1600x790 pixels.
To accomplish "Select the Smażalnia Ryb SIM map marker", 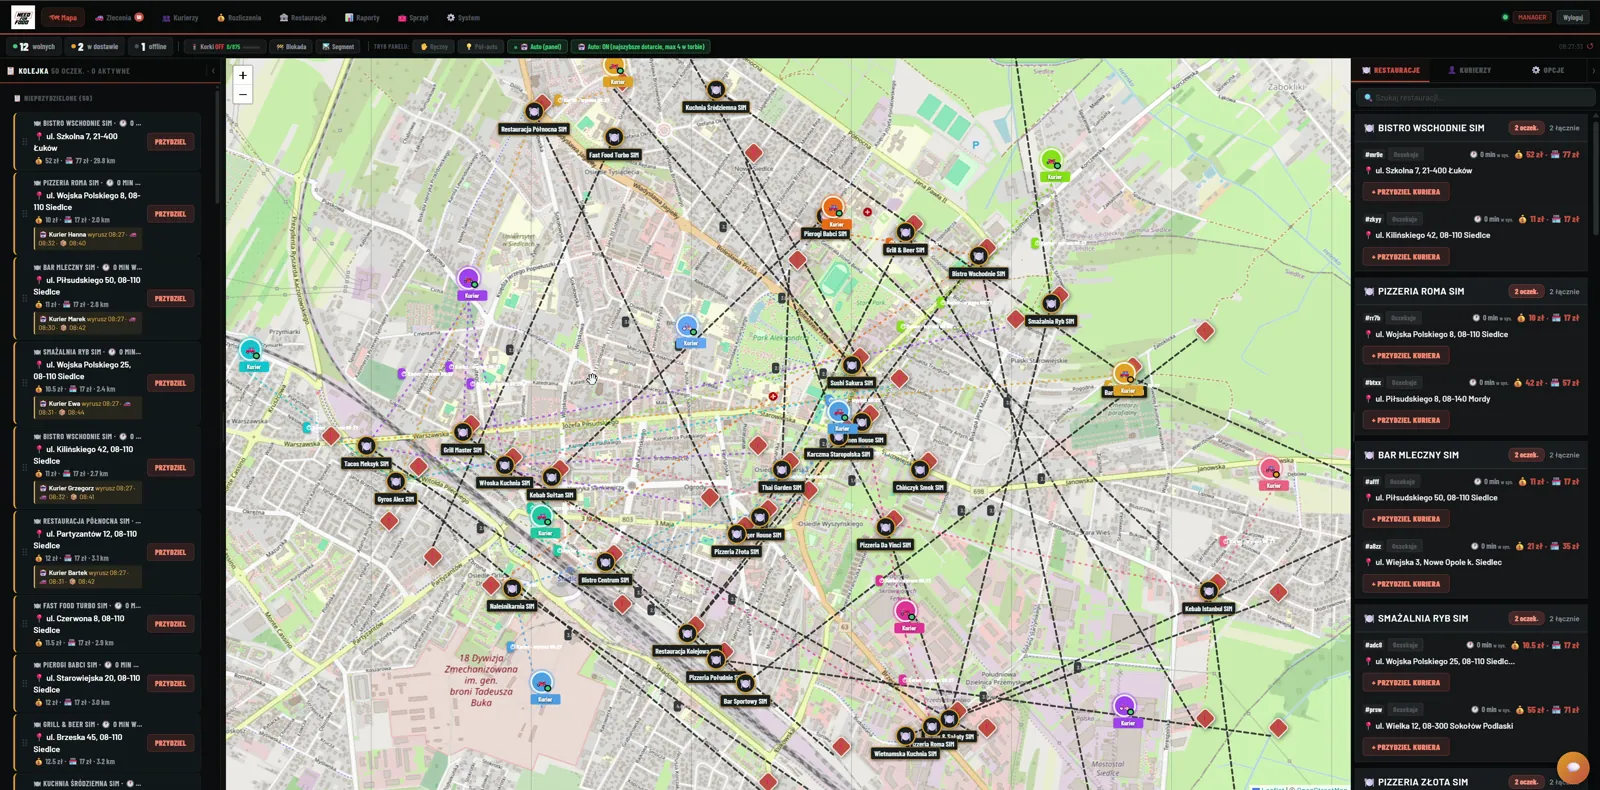I will pos(1050,304).
